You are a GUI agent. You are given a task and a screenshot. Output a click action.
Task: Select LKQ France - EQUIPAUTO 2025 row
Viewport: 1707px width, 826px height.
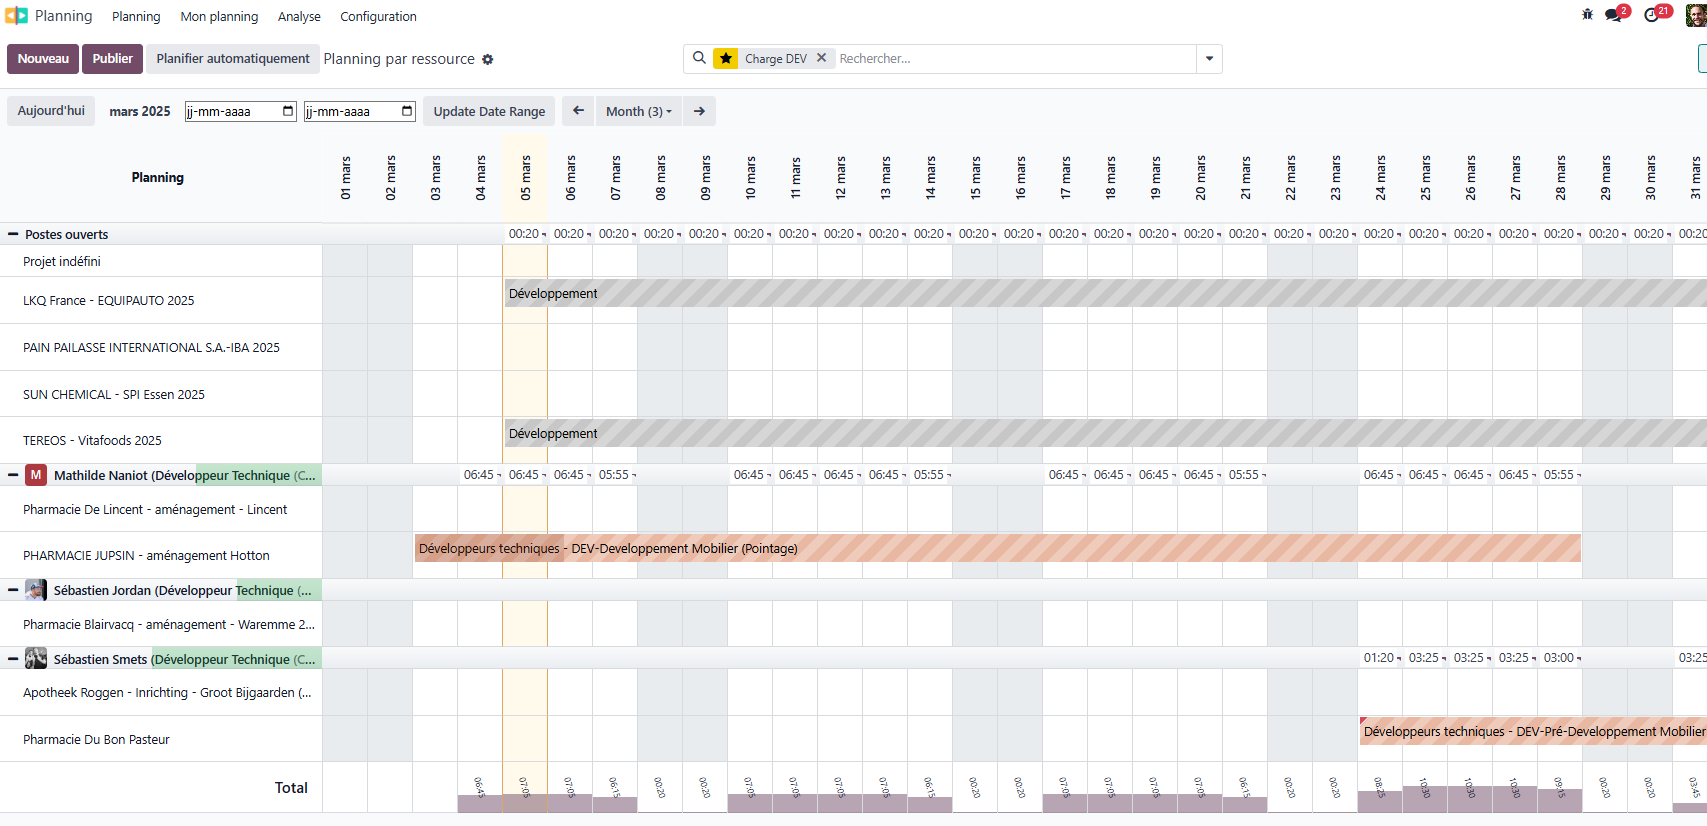[161, 300]
